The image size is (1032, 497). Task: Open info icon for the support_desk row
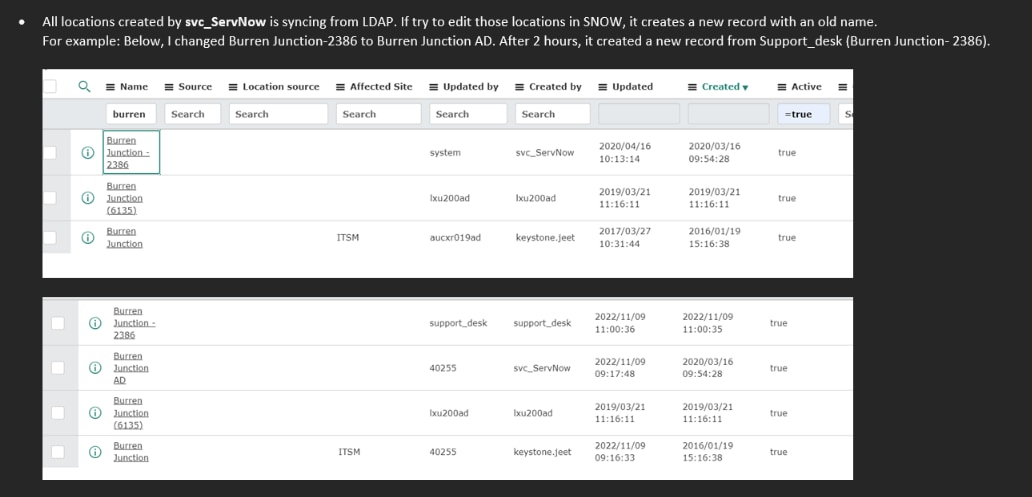[x=95, y=323]
